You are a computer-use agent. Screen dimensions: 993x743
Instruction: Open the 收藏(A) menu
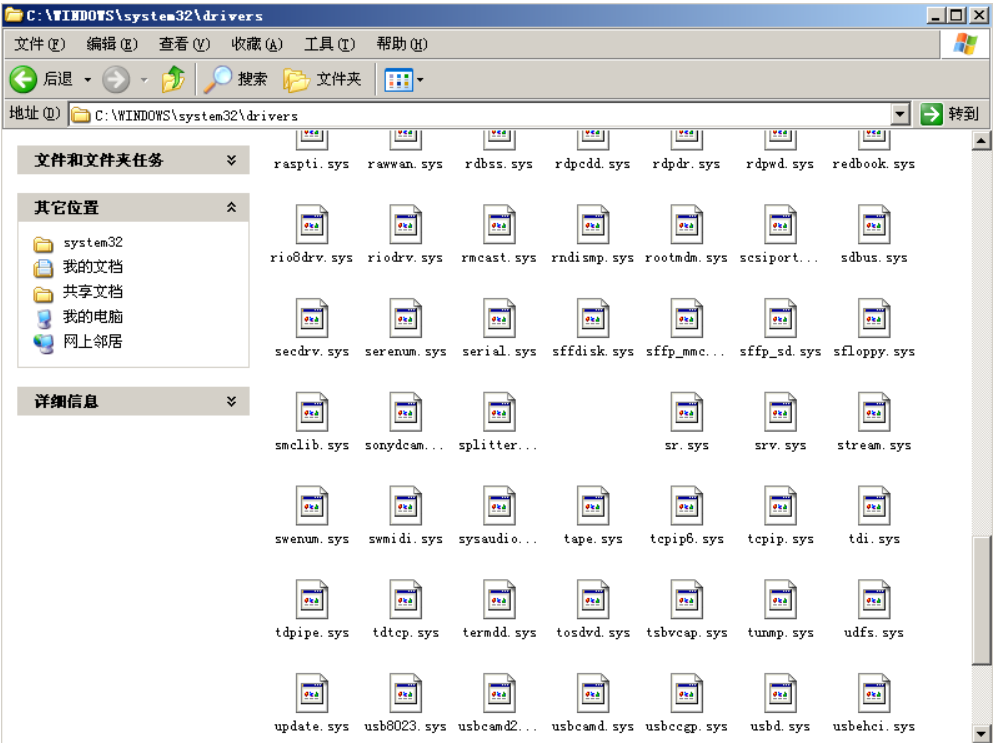click(x=256, y=44)
